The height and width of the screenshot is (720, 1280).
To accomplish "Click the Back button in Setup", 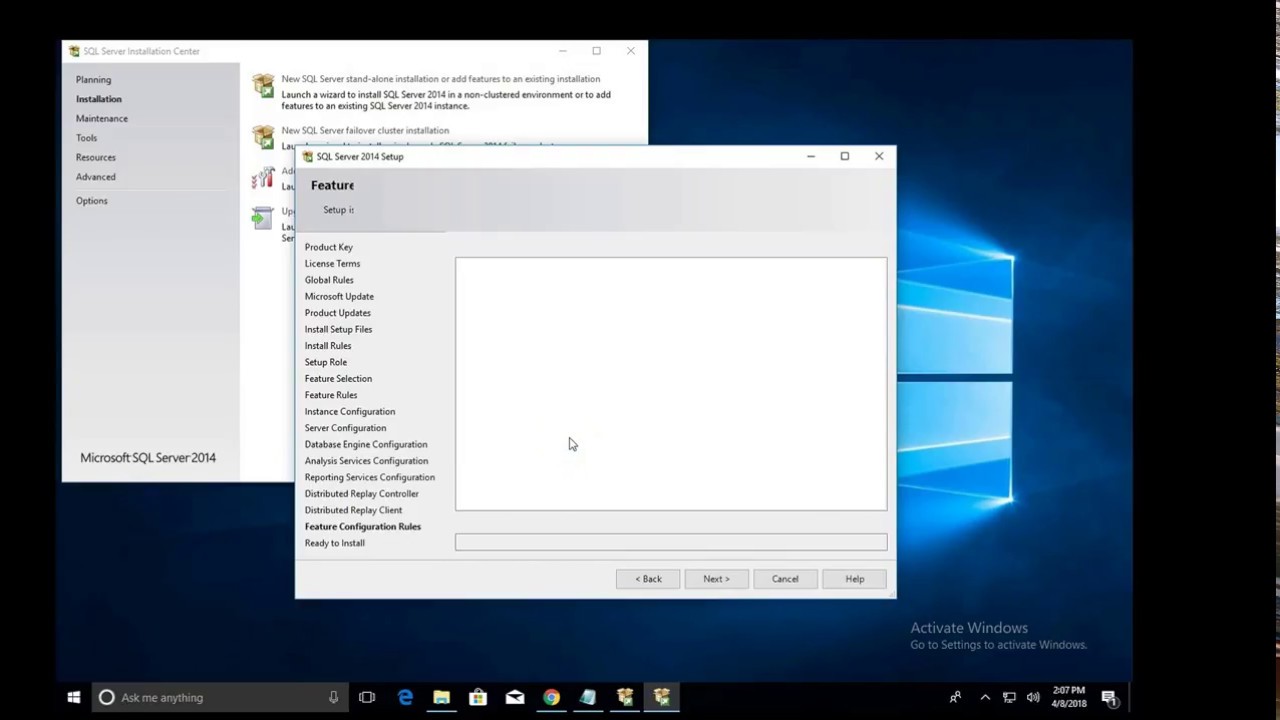I will click(648, 579).
